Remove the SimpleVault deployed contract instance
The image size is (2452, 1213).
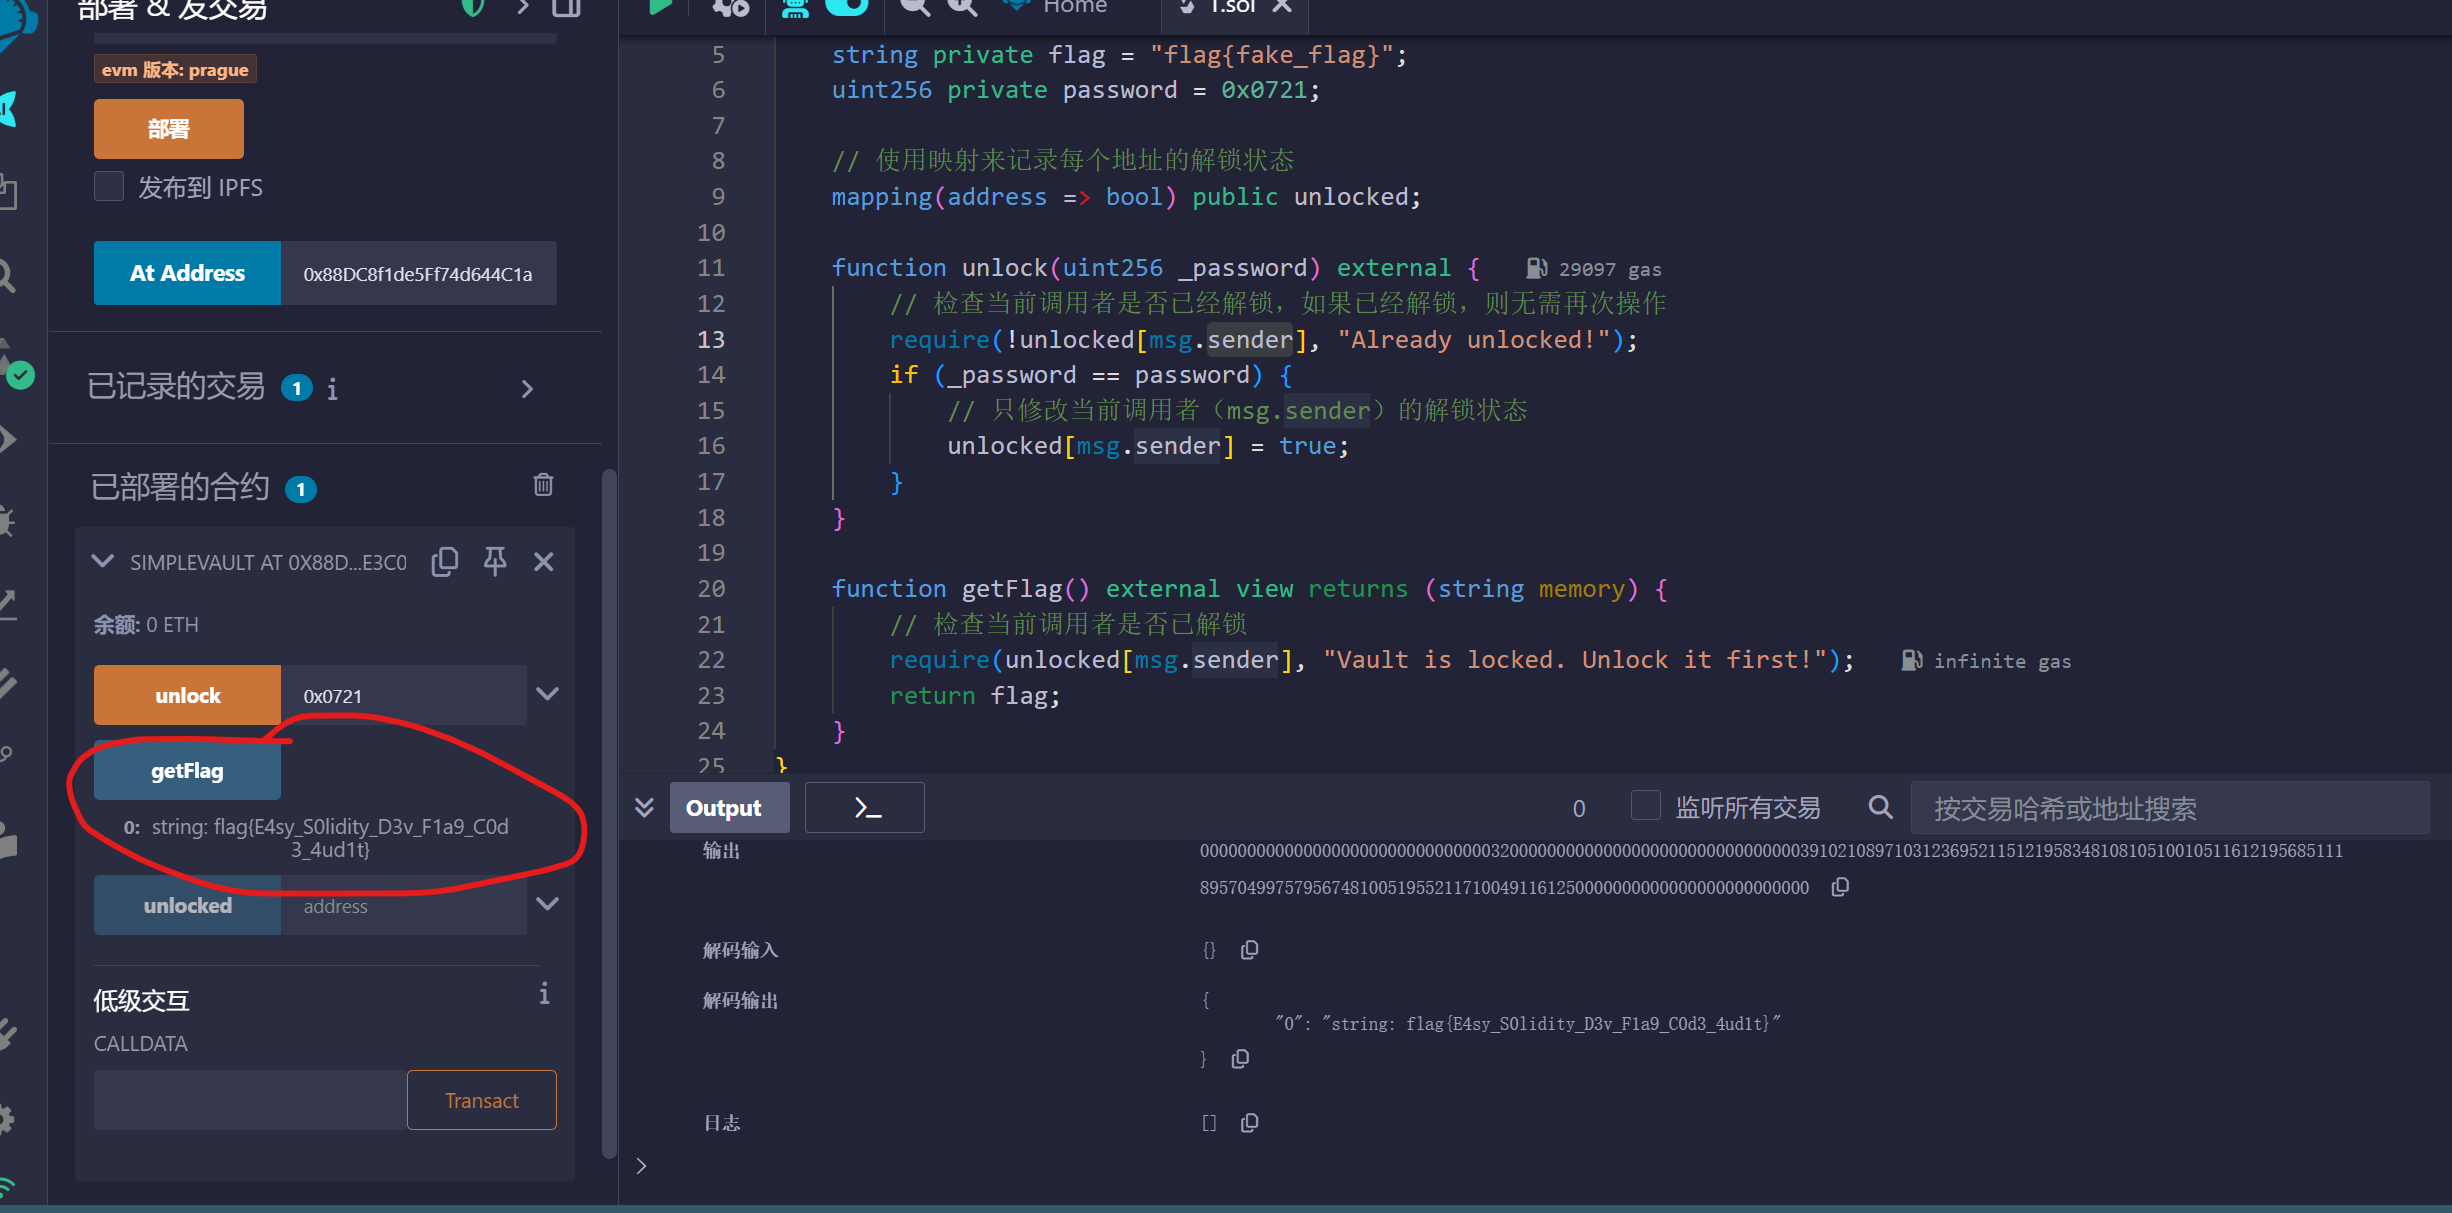click(x=543, y=562)
